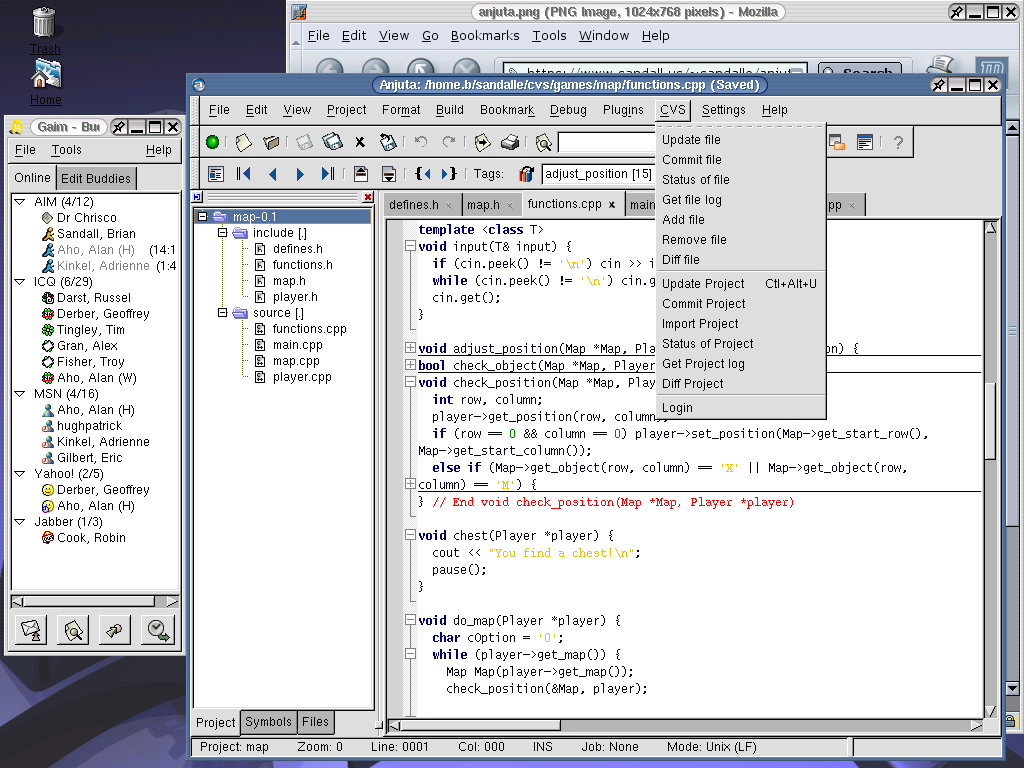Click the Save all files icon
The image size is (1024, 768).
point(333,143)
